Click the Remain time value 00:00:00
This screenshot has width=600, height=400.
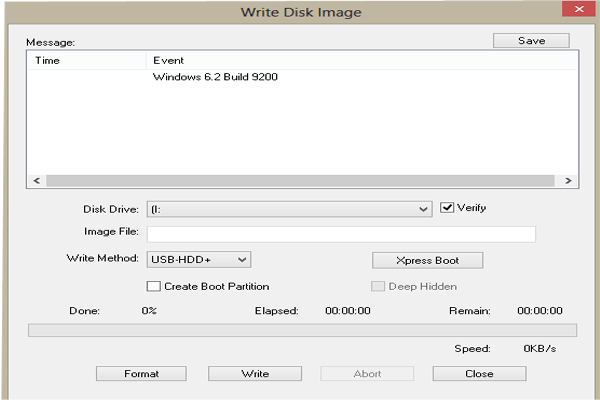[x=540, y=310]
